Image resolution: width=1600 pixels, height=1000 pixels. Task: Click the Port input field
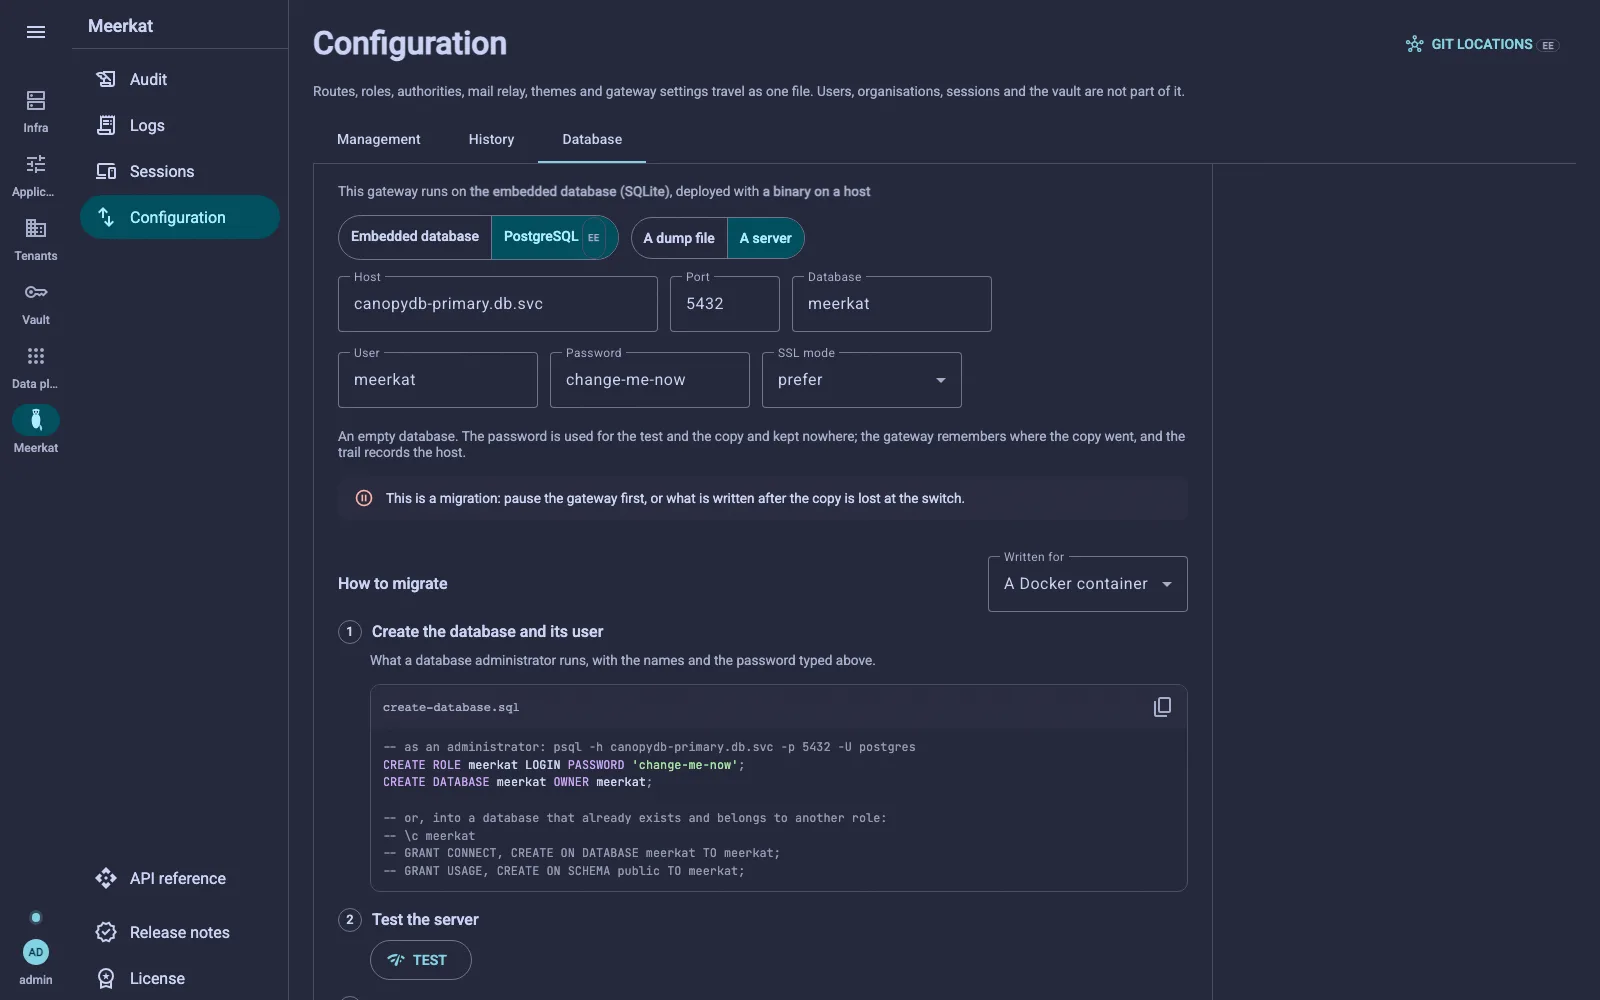725,304
